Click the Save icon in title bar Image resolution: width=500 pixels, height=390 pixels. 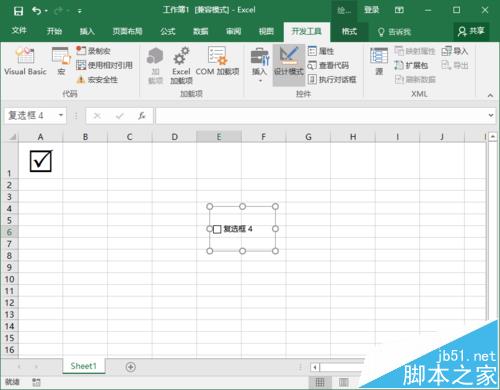(x=18, y=11)
